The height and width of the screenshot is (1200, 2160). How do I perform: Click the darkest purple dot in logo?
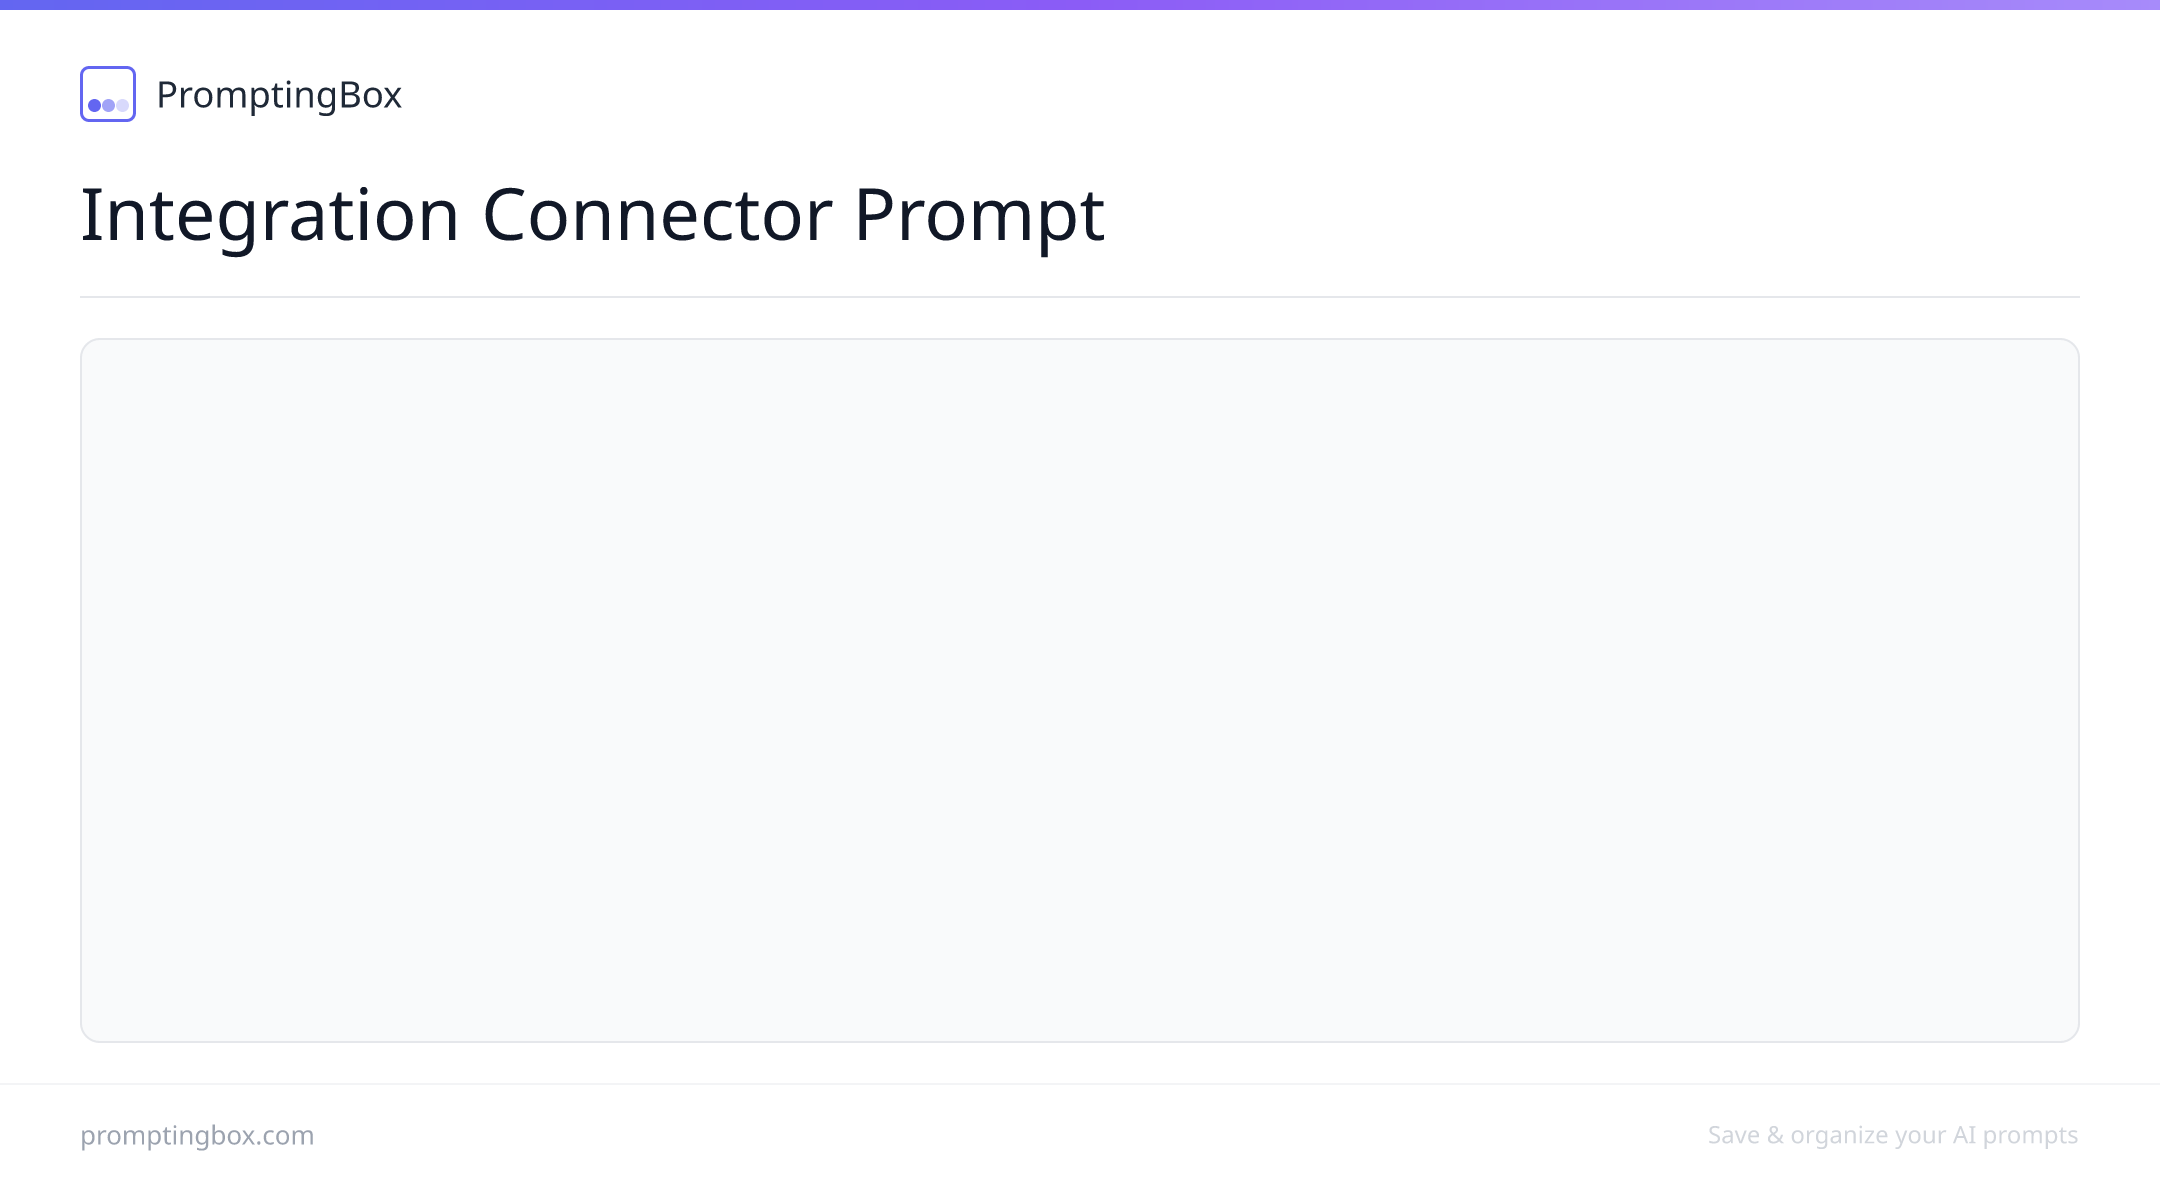(x=94, y=105)
